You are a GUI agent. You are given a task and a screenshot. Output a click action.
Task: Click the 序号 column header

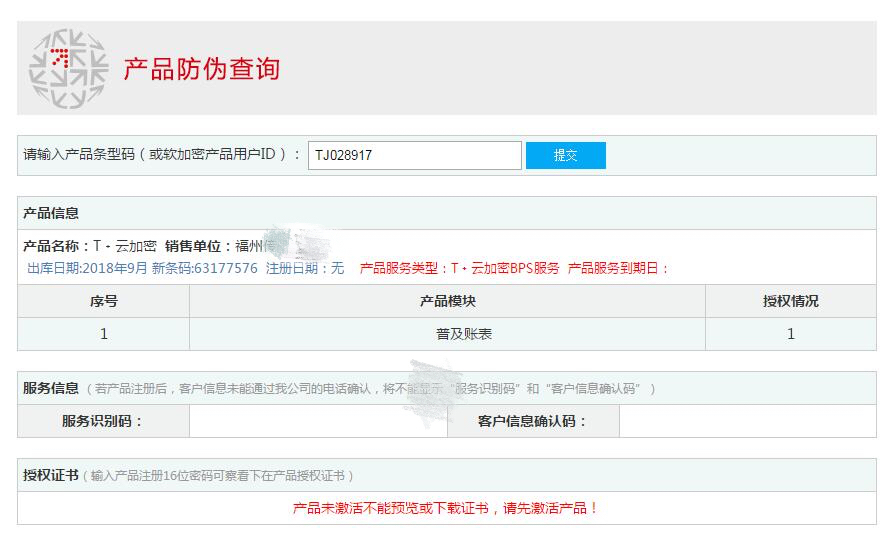(103, 301)
